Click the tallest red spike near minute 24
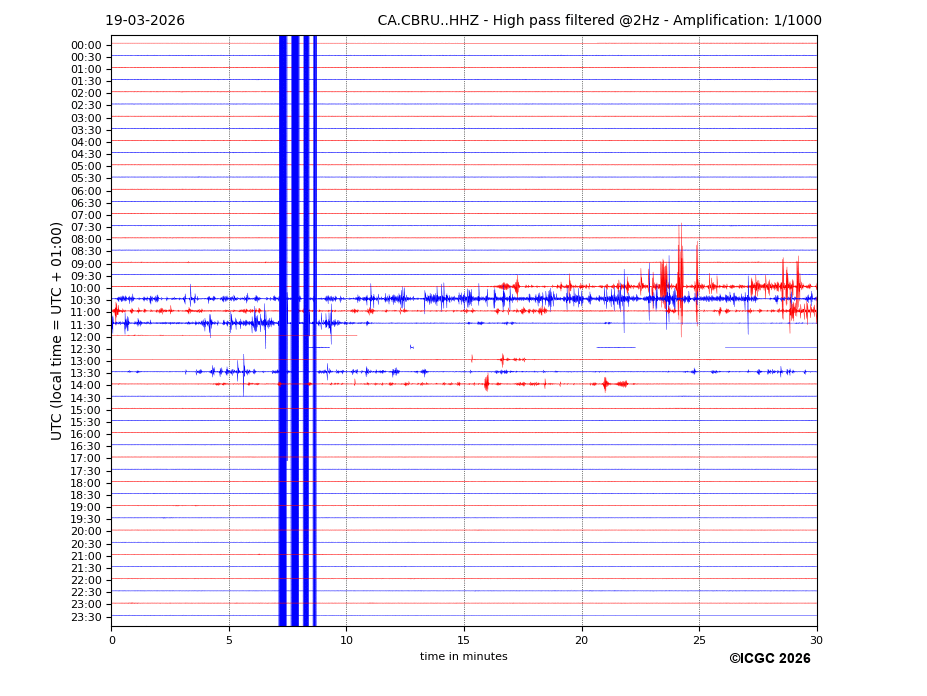This screenshot has height=696, width=927. tap(680, 260)
